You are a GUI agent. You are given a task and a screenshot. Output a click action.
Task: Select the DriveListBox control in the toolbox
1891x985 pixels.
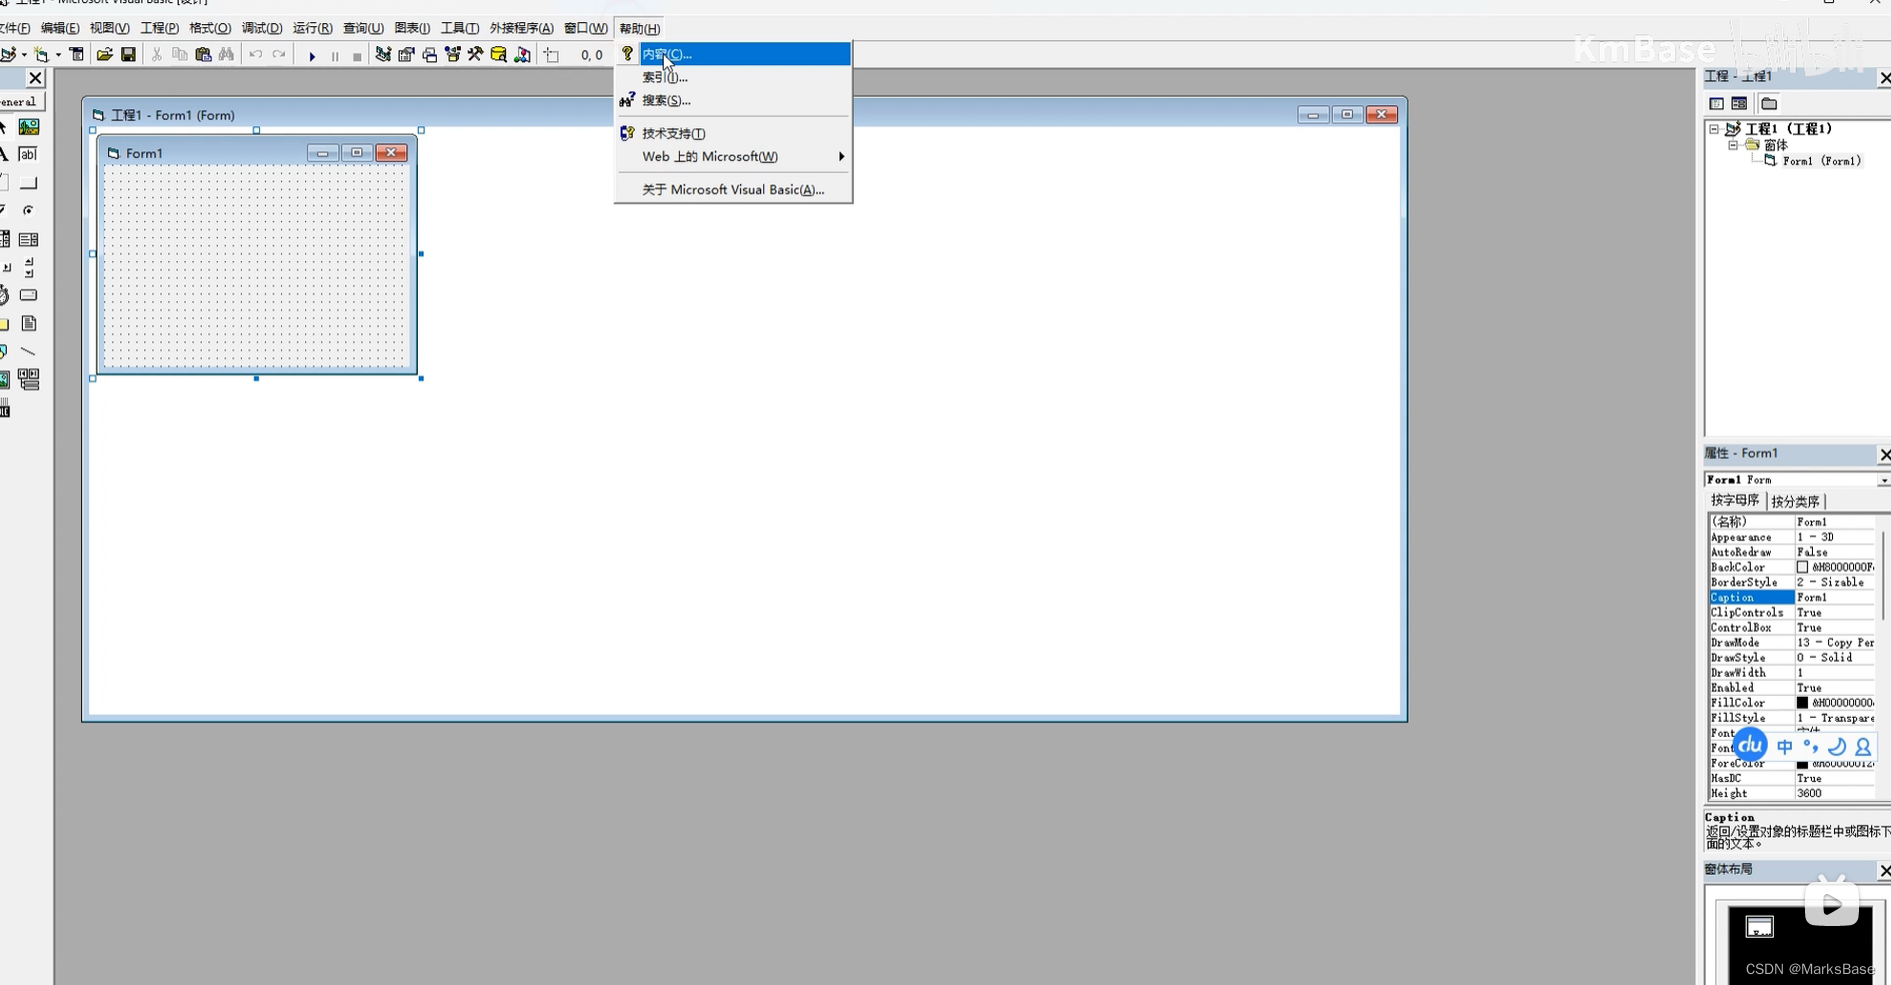click(29, 295)
